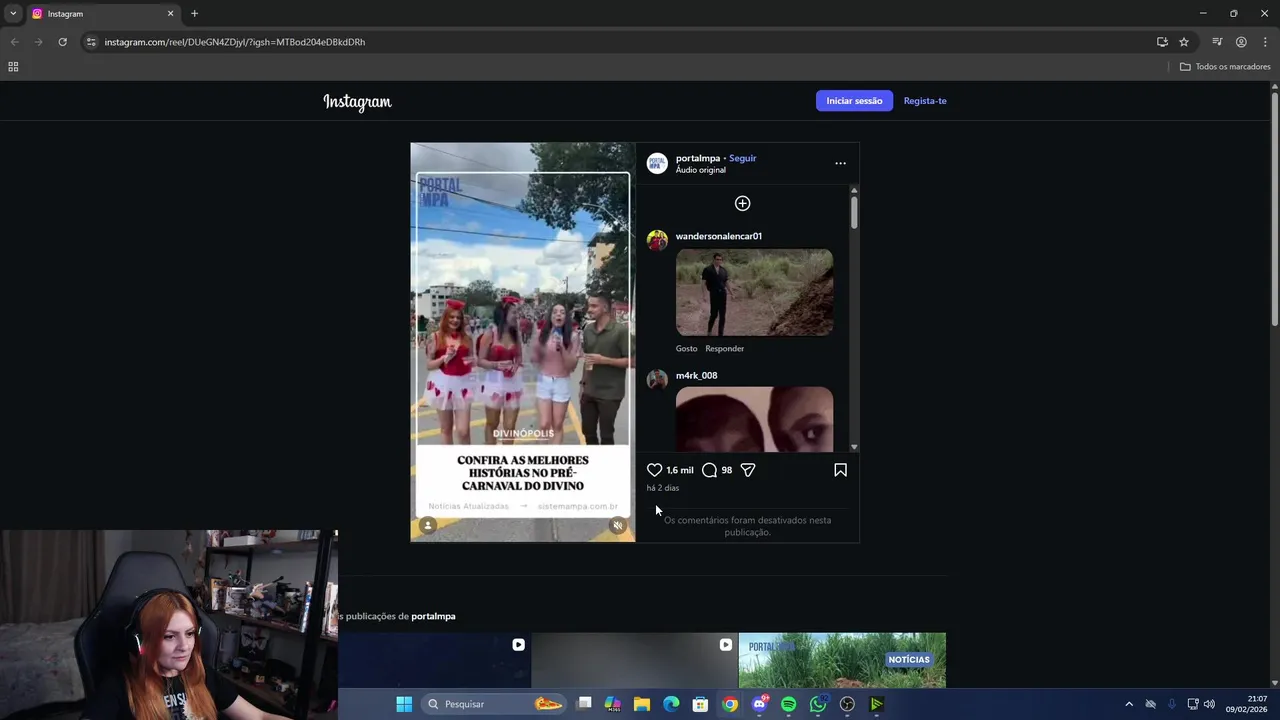
Task: Click the address bar URL
Action: (235, 42)
